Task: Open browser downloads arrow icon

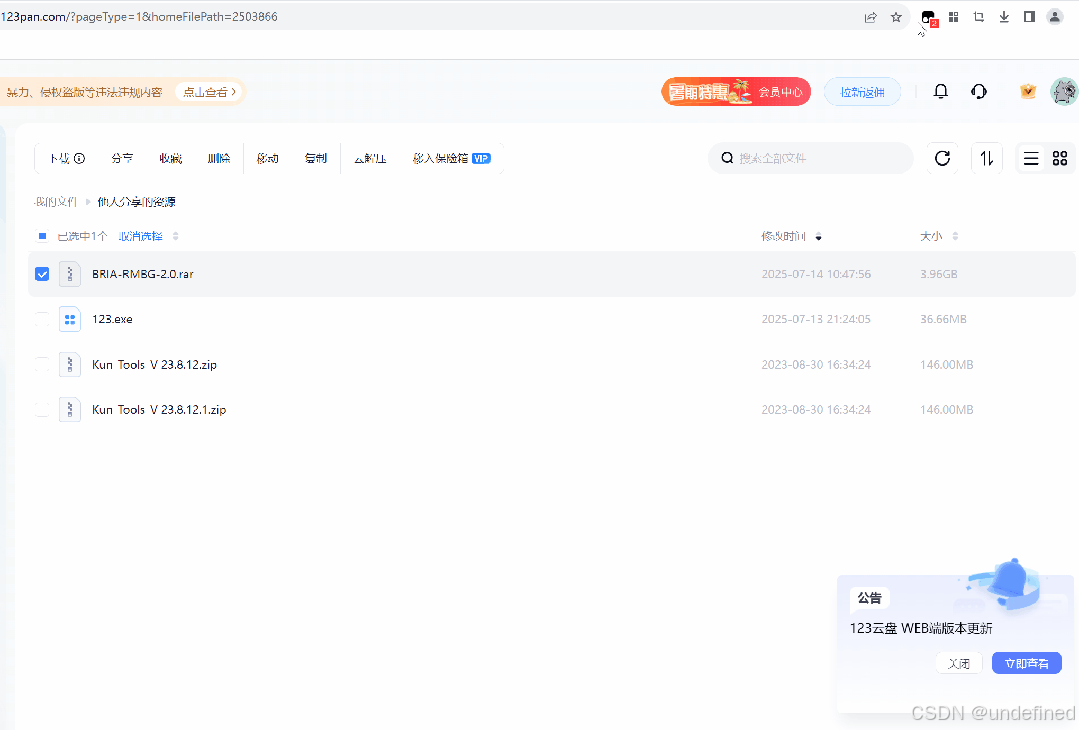Action: click(1004, 17)
